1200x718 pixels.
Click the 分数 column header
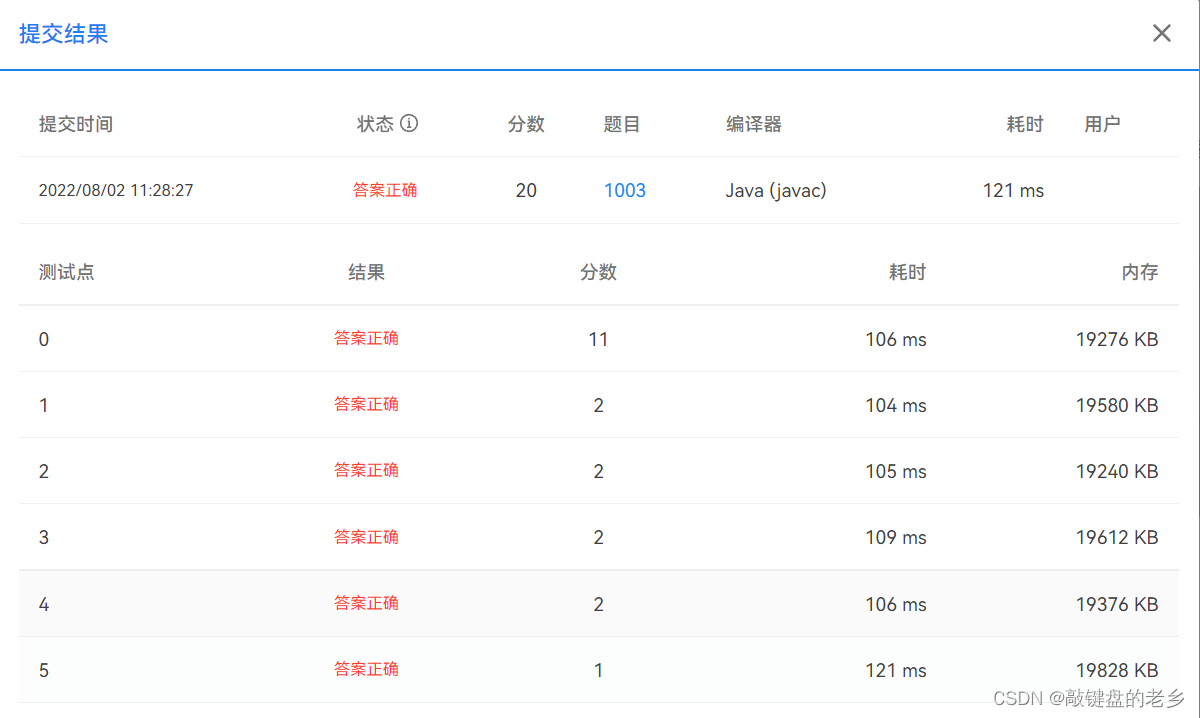[527, 123]
